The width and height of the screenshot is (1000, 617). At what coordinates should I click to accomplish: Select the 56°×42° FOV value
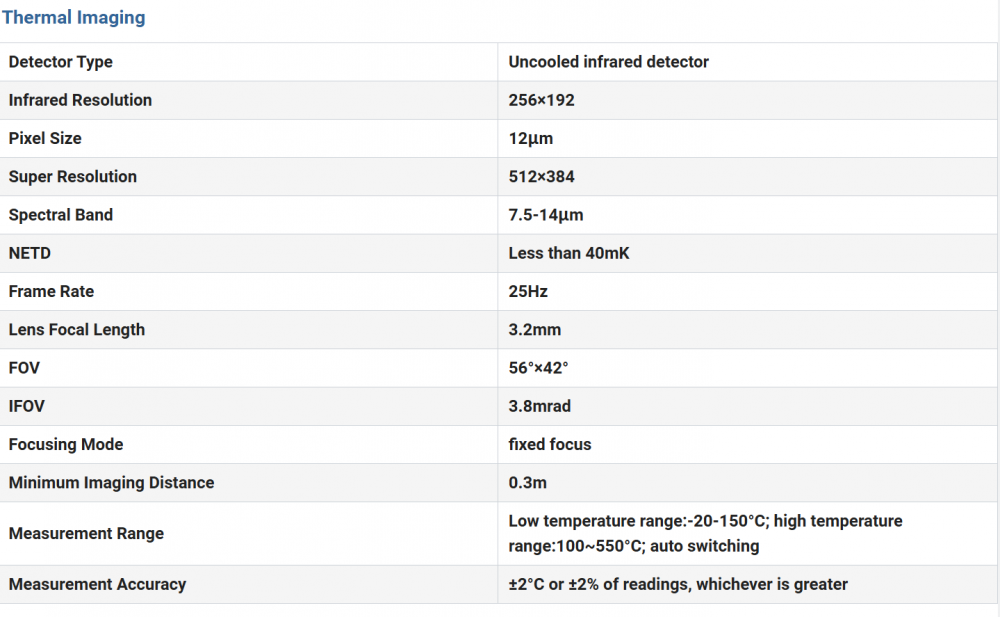click(x=538, y=368)
